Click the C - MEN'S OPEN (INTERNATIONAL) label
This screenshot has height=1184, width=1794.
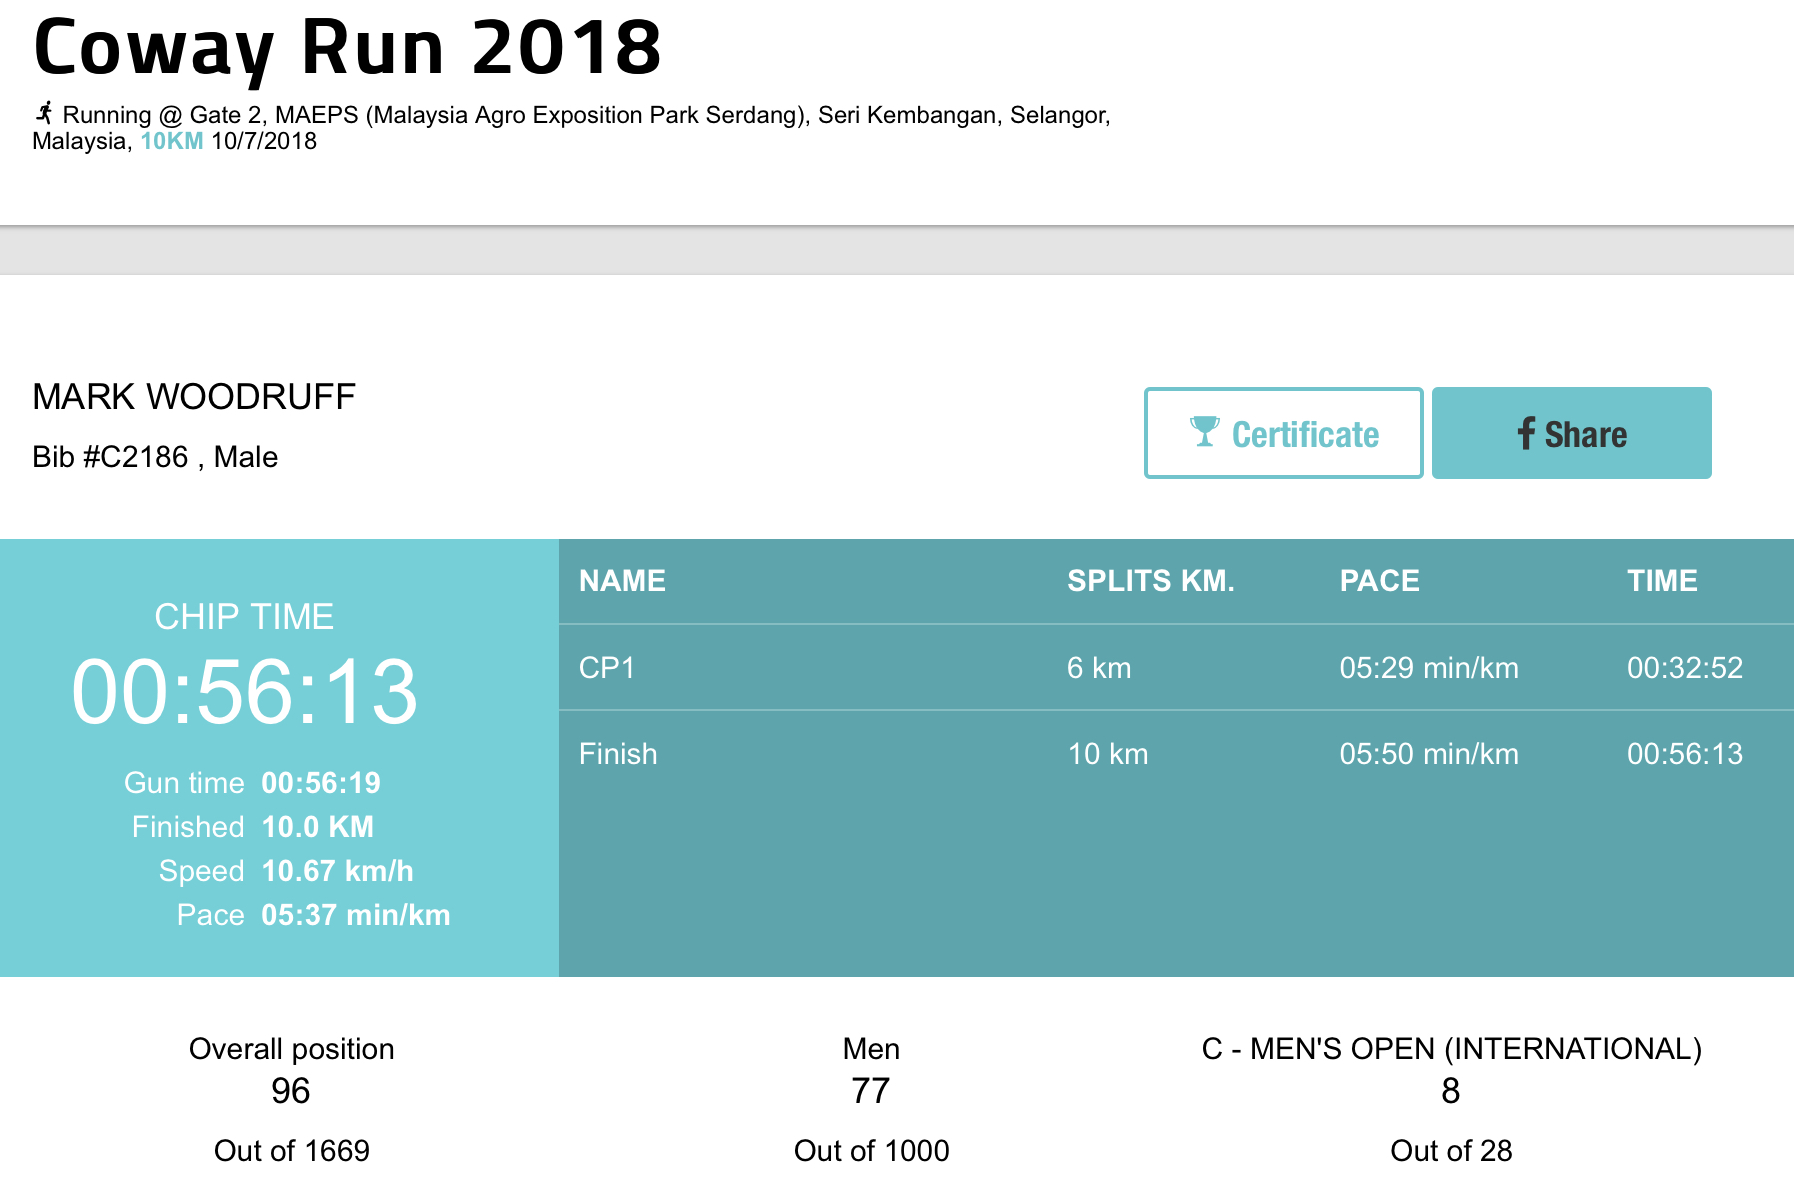(x=1451, y=1049)
